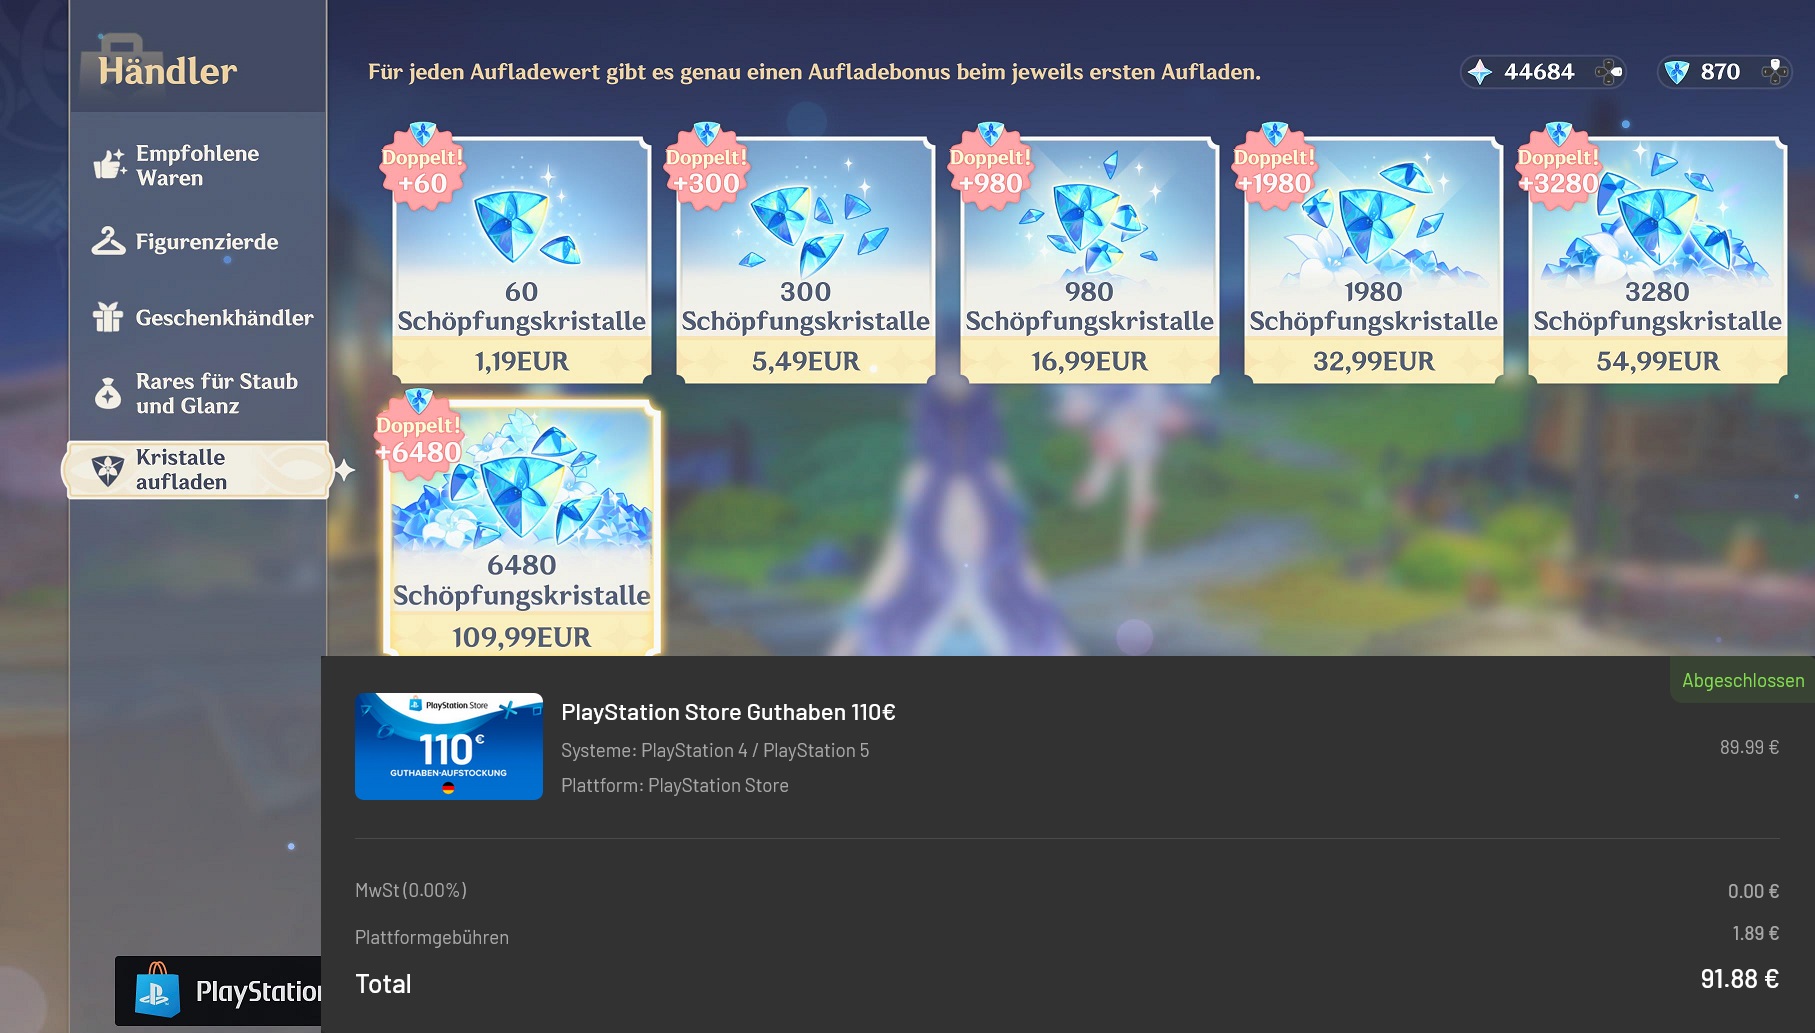Switch to the Geschenkhändler tab

198,318
